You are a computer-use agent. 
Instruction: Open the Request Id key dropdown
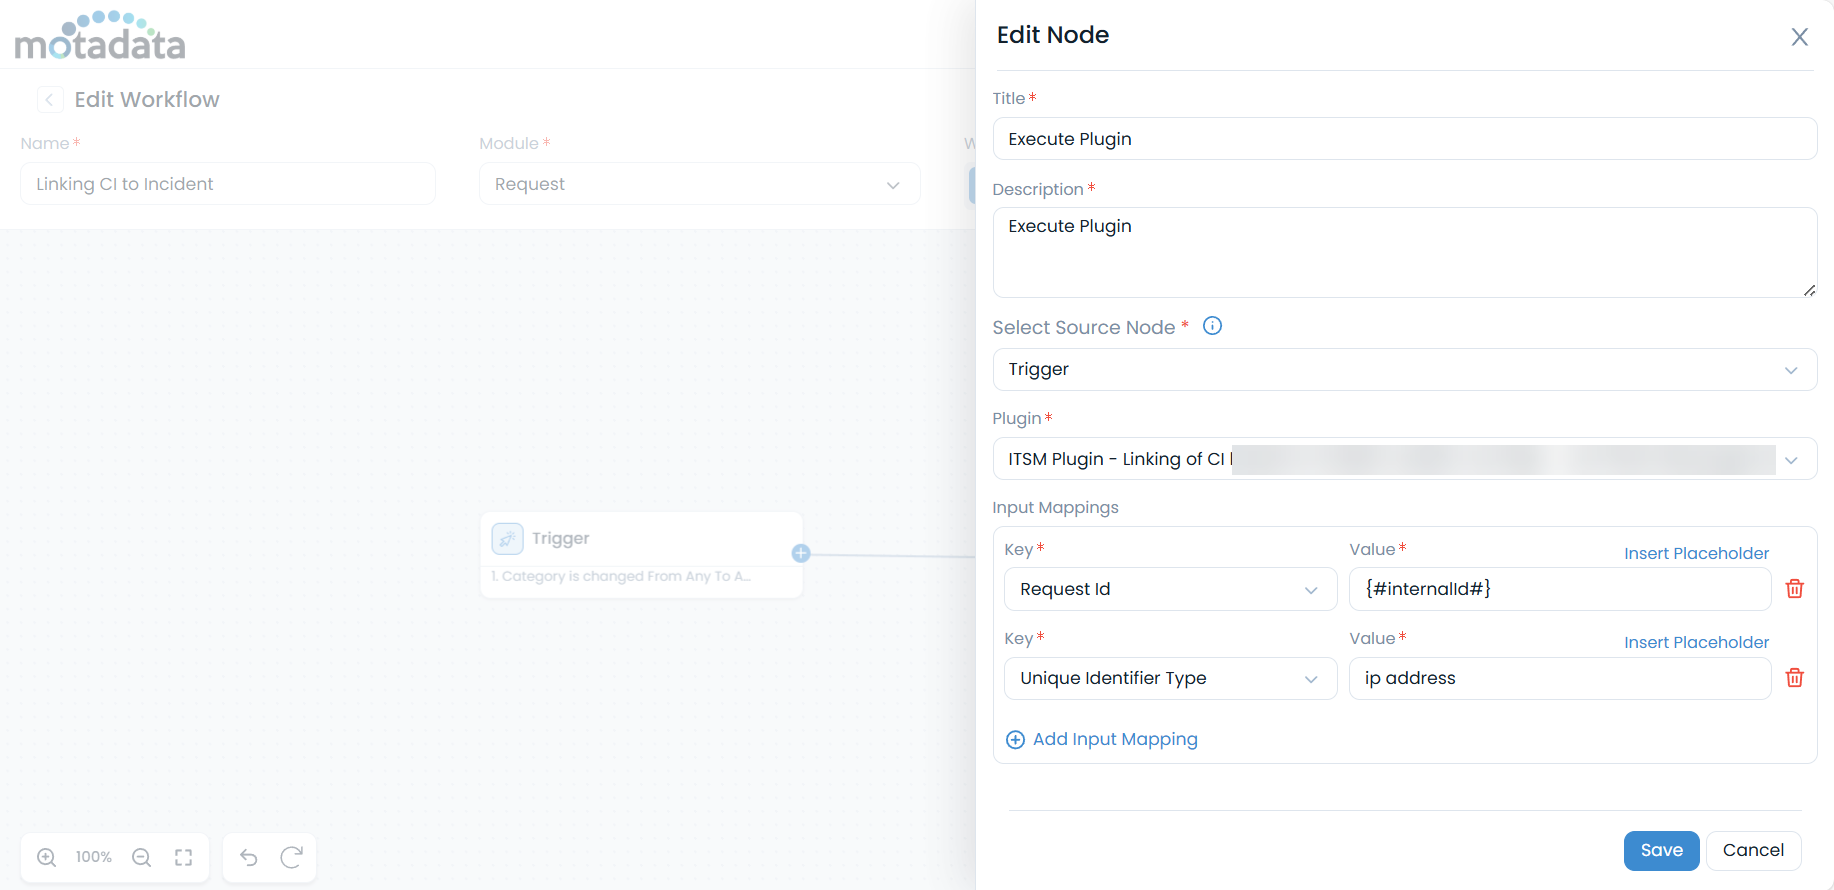coord(1169,589)
